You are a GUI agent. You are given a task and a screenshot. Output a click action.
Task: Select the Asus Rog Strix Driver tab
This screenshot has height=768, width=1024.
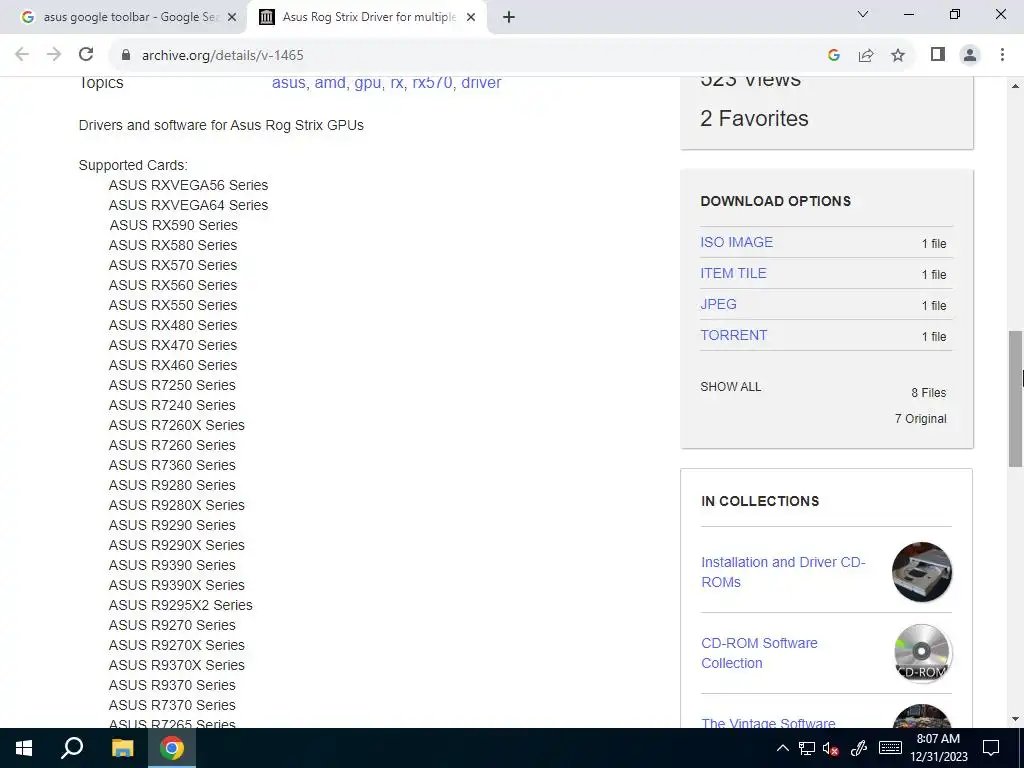[366, 17]
